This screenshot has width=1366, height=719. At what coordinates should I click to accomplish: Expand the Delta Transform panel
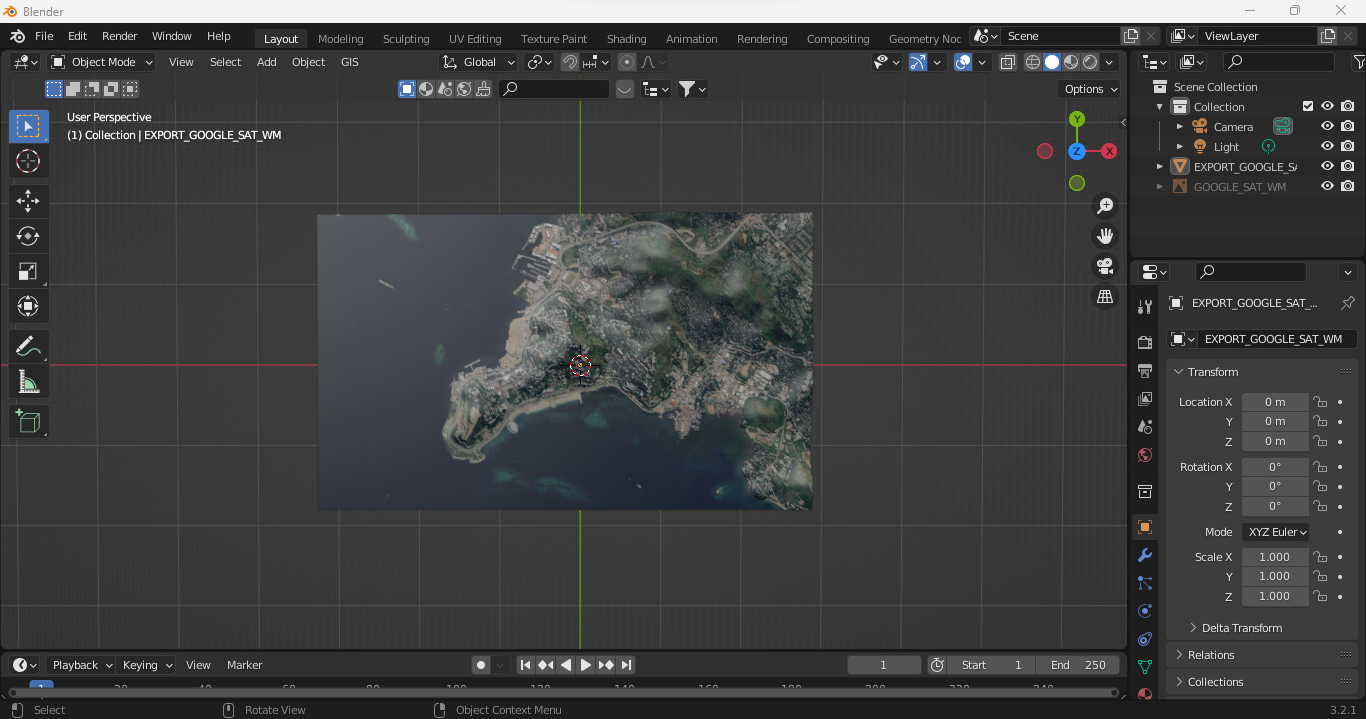coord(1235,627)
